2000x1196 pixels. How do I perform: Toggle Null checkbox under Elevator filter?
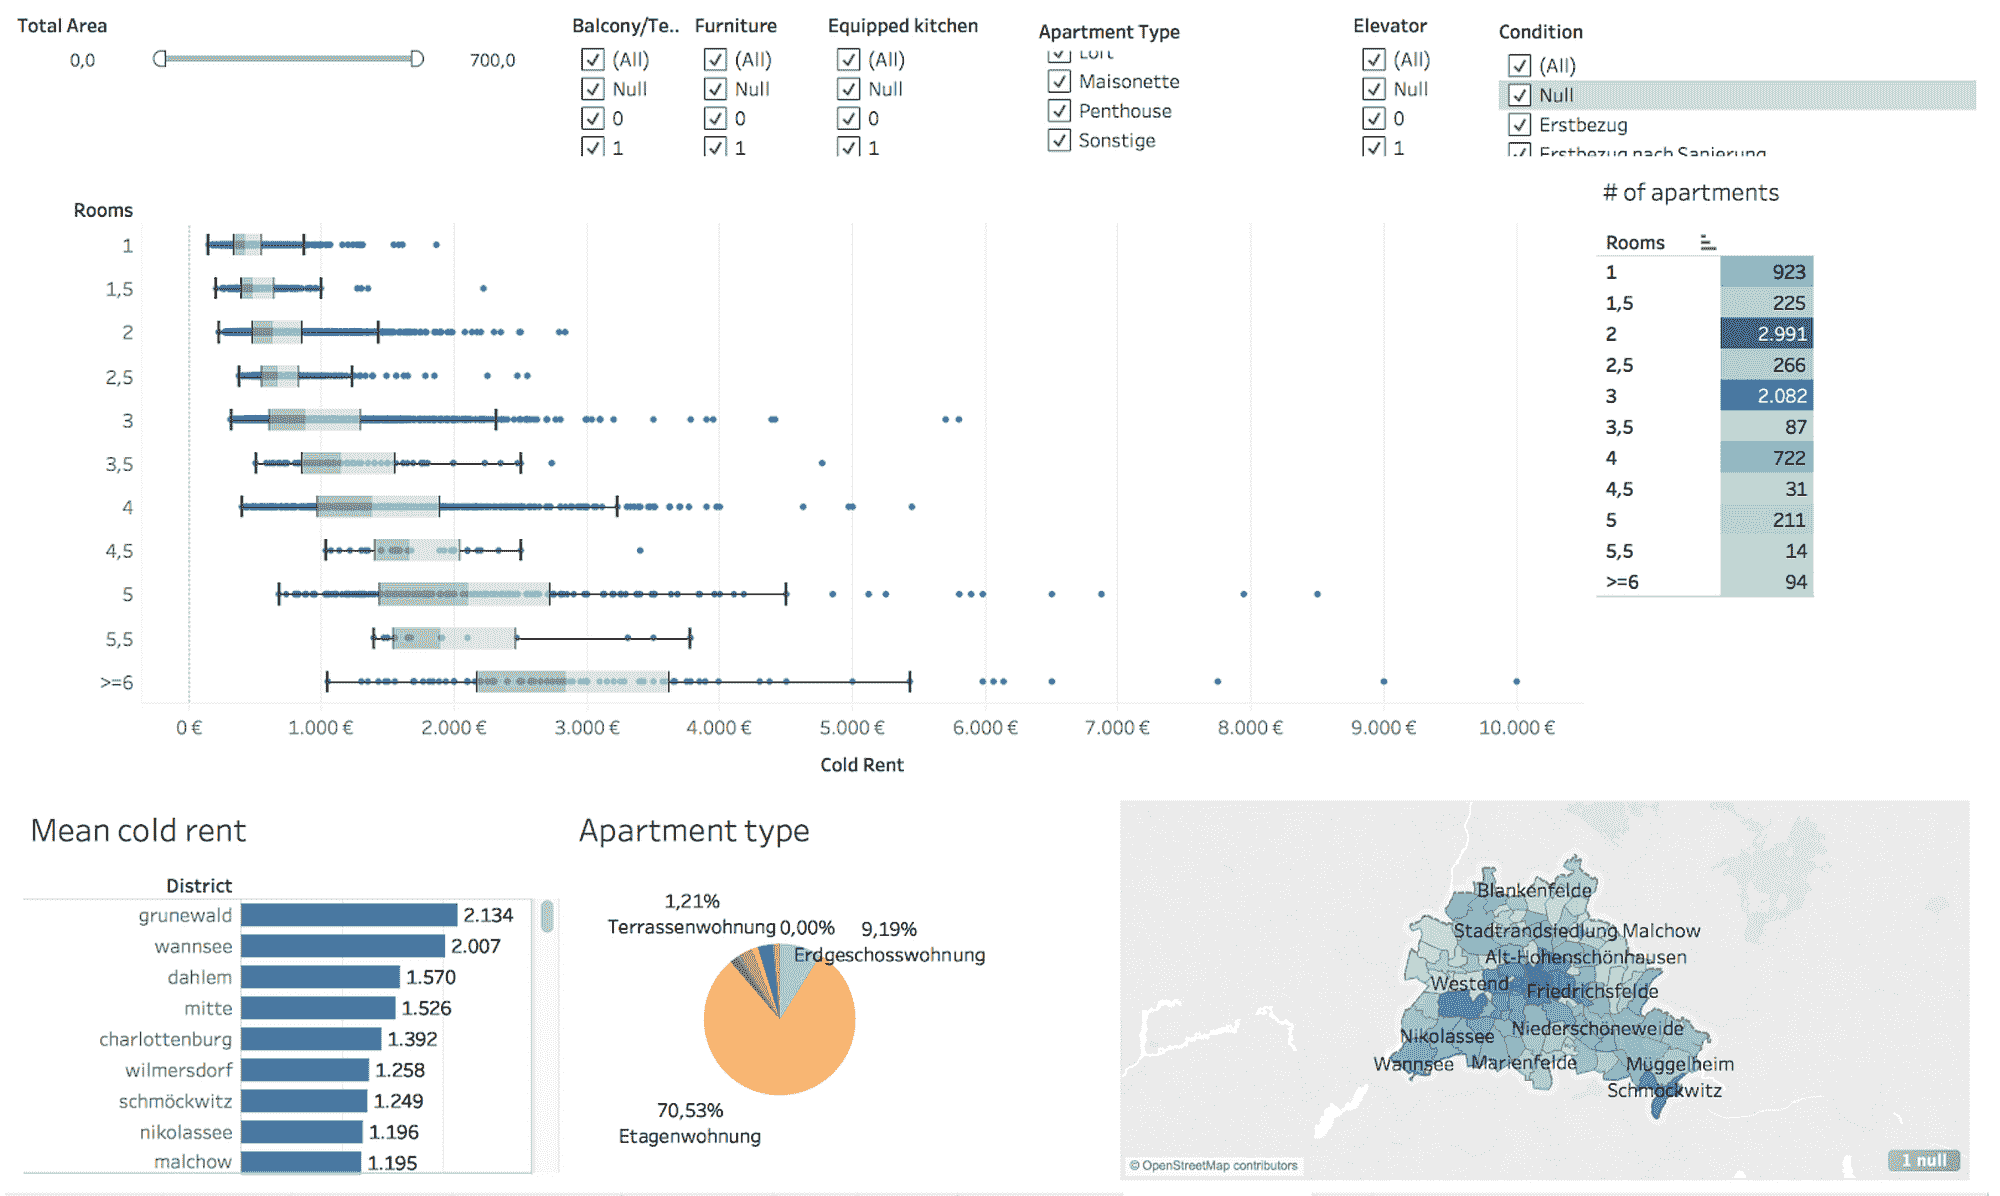point(1374,89)
